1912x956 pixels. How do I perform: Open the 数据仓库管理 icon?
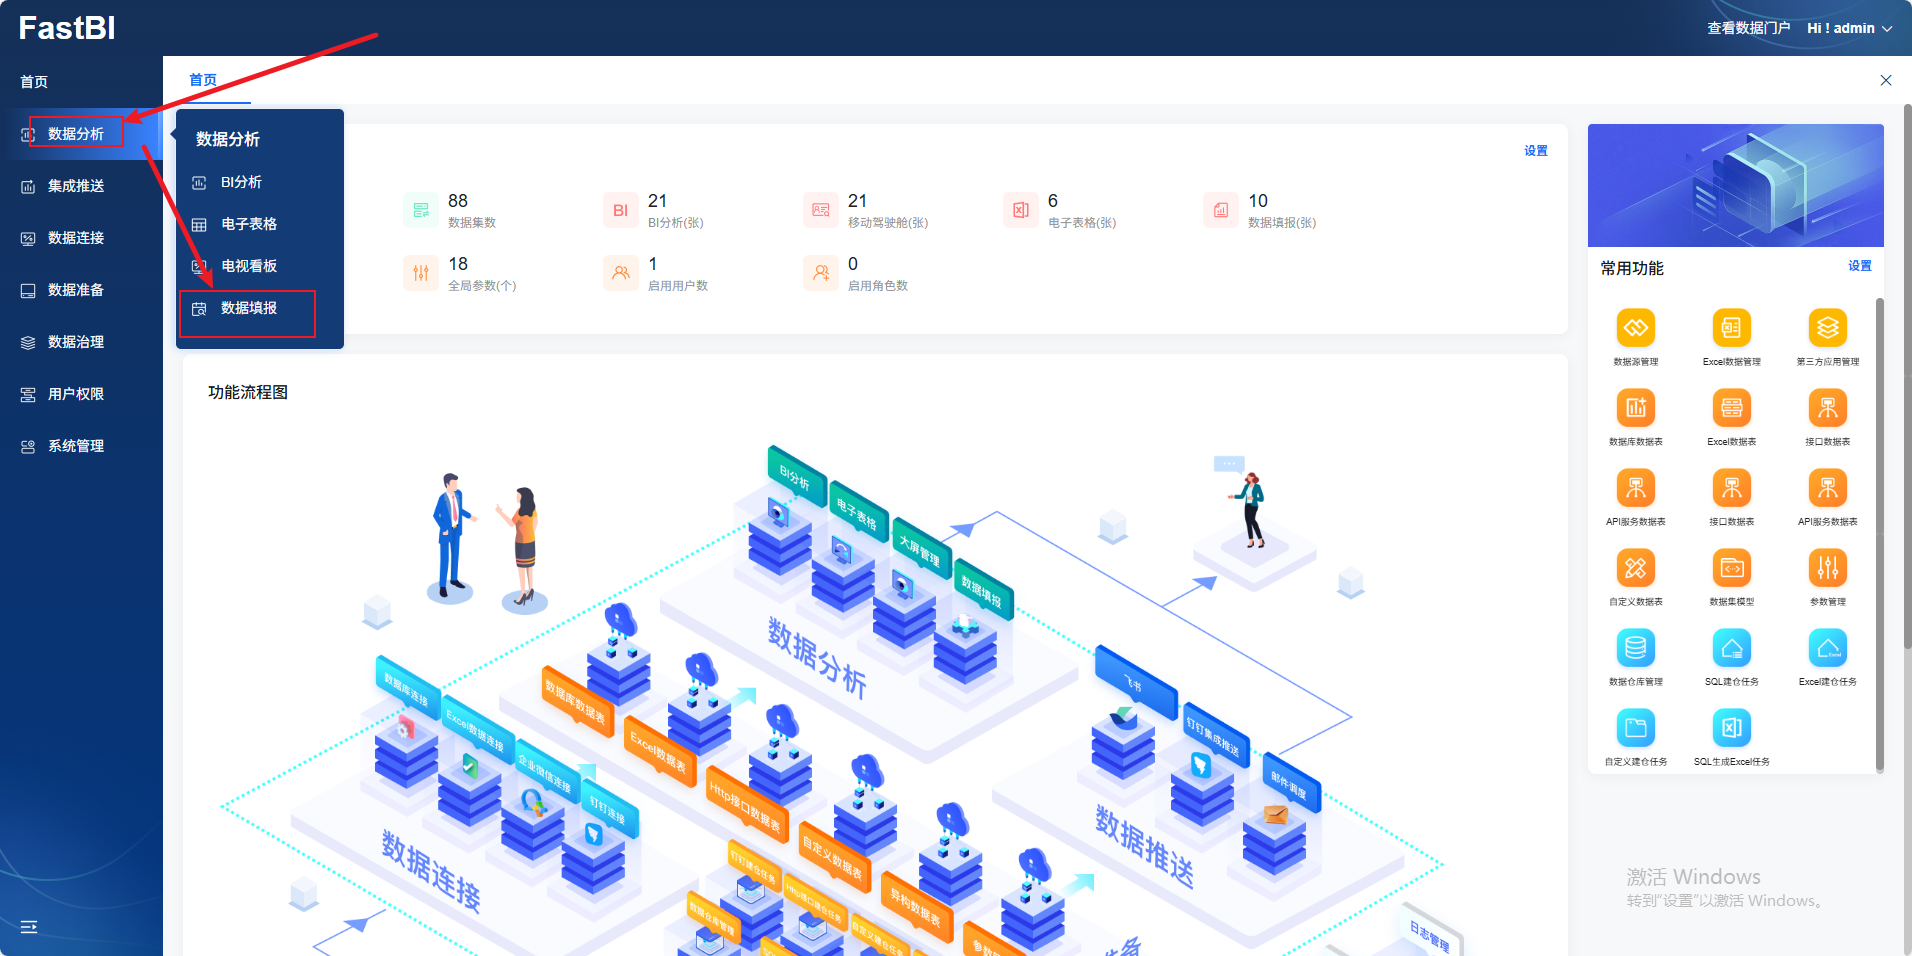(x=1635, y=649)
